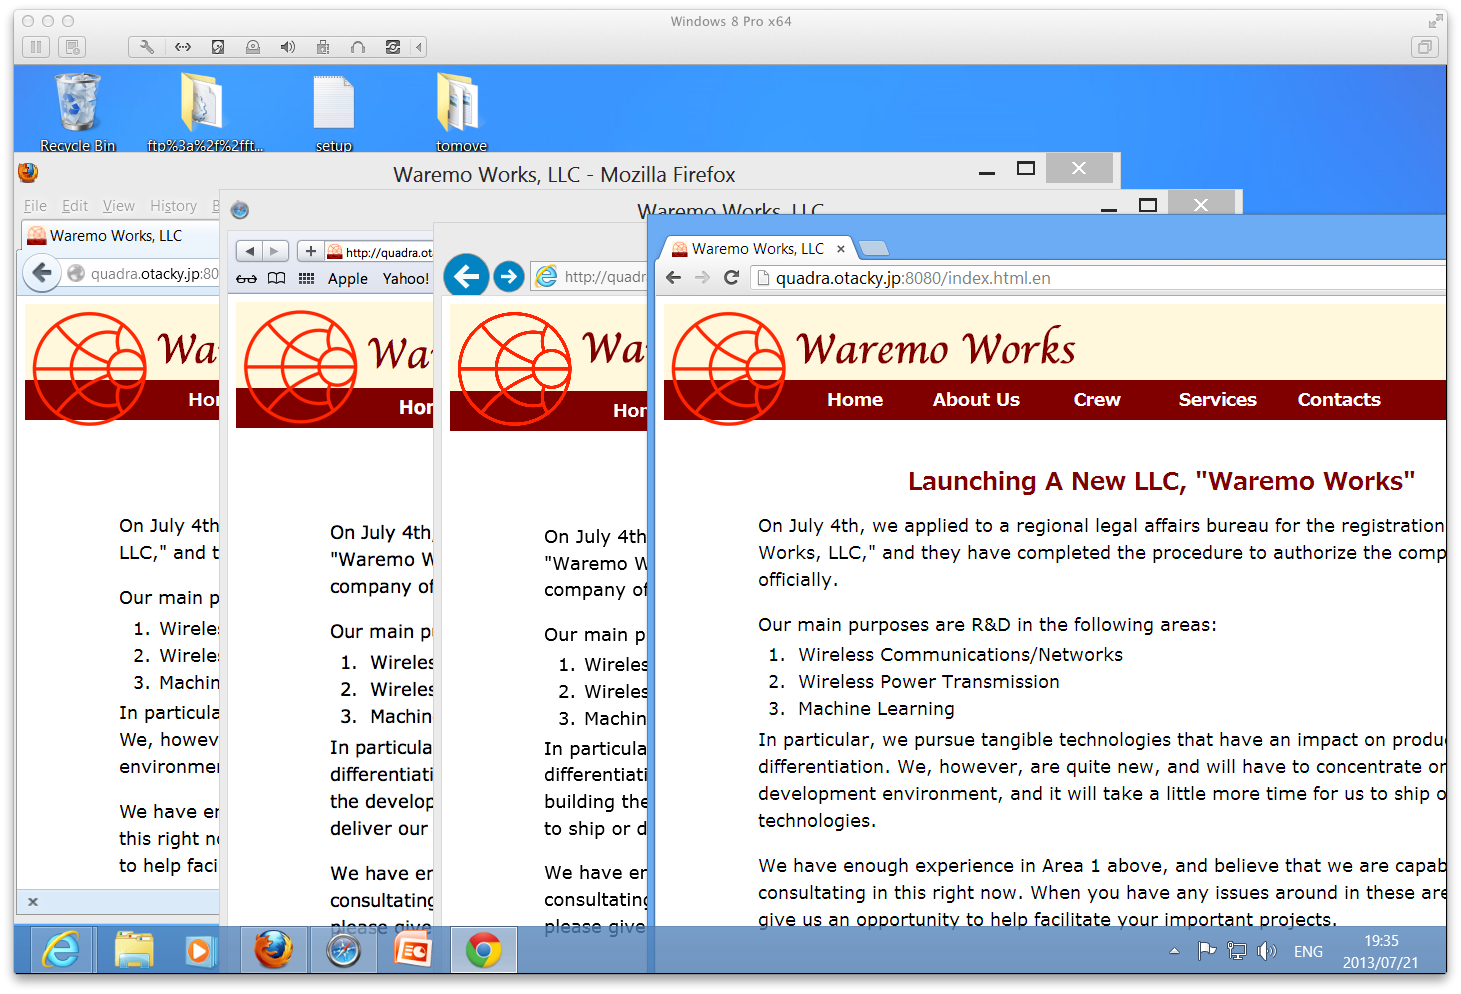Open media player taskbar icon
The width and height of the screenshot is (1461, 994).
click(x=202, y=950)
